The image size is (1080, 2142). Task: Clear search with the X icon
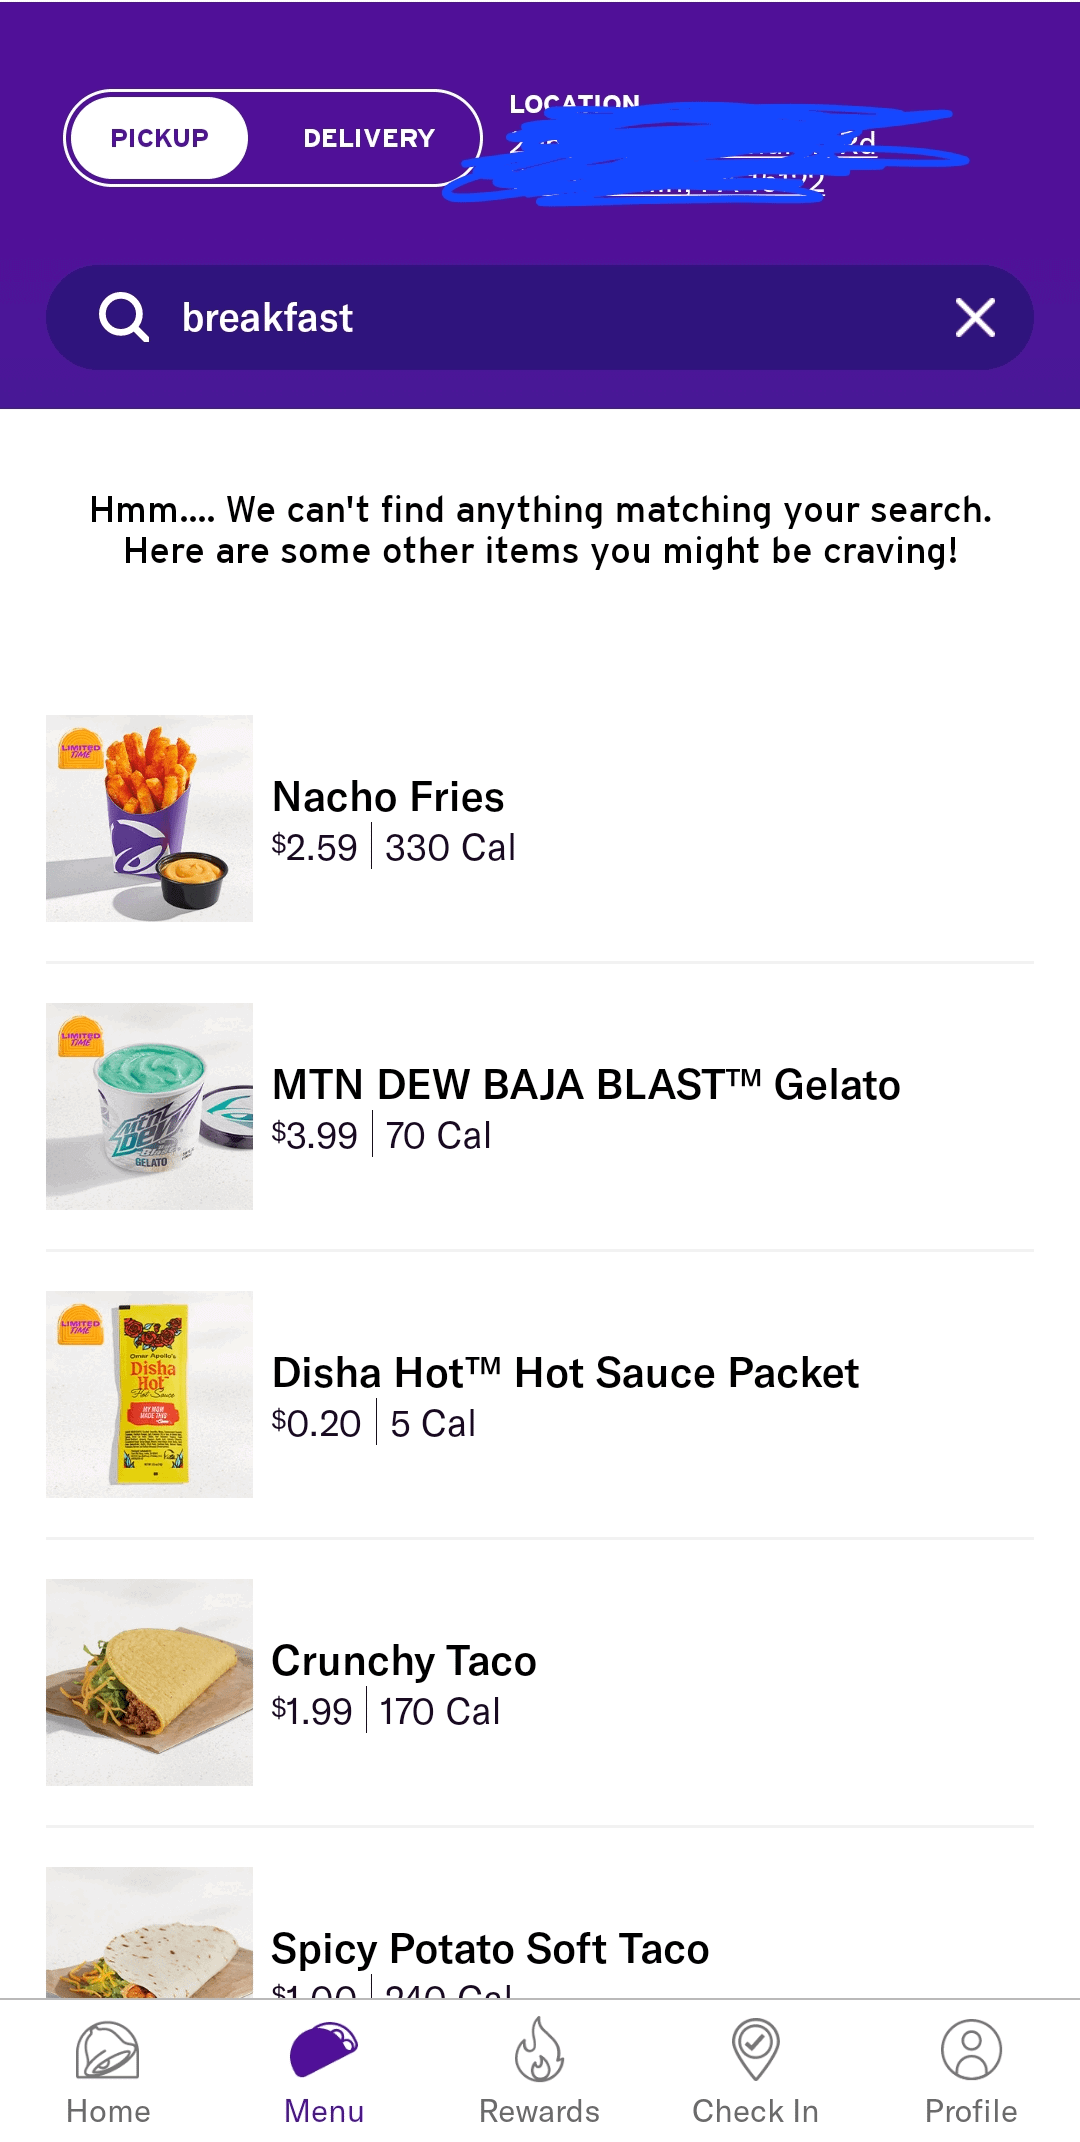[975, 318]
